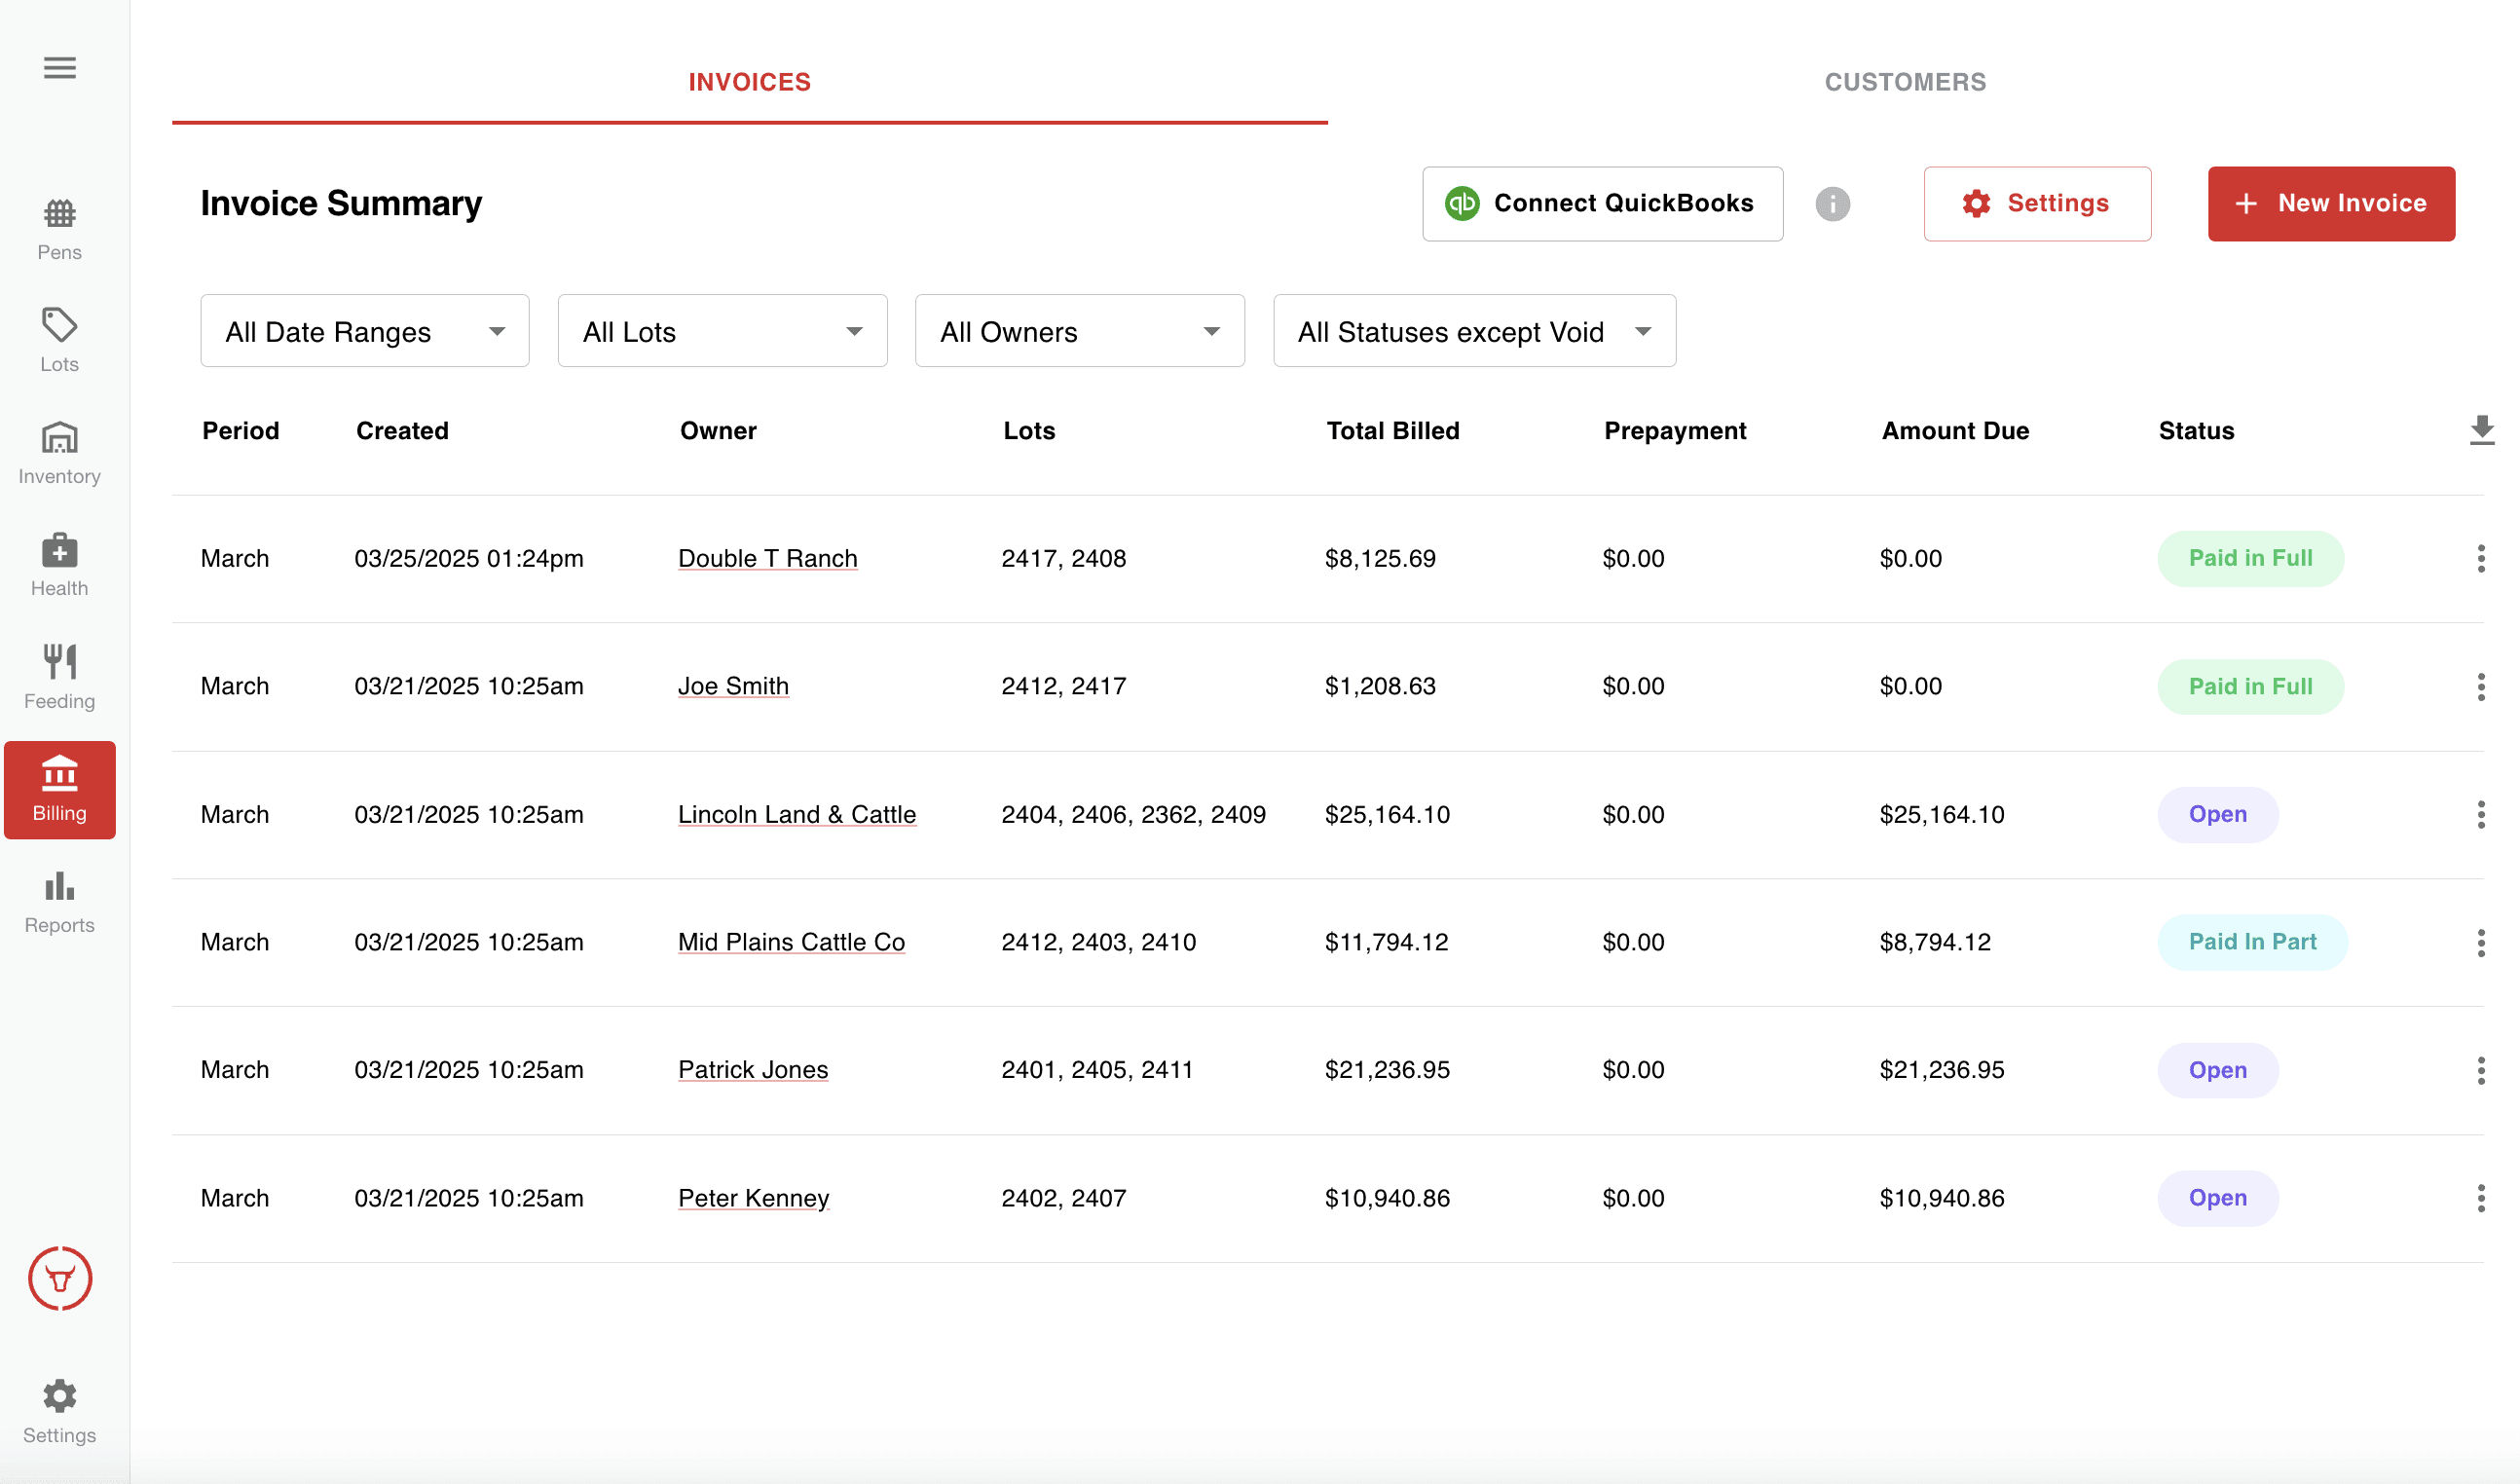Open kebab menu for Peter Kenney invoice
This screenshot has height=1484, width=2520.
pyautogui.click(x=2481, y=1198)
